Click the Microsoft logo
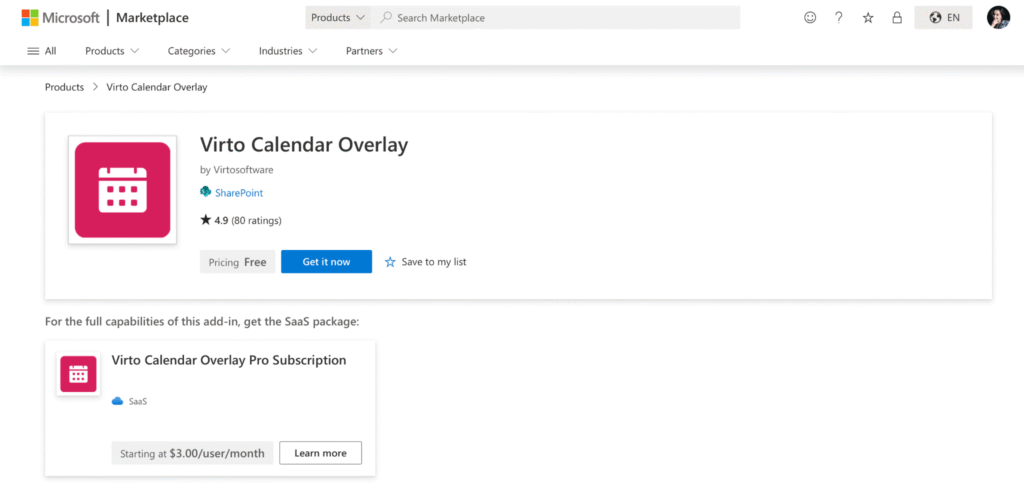 coord(59,18)
